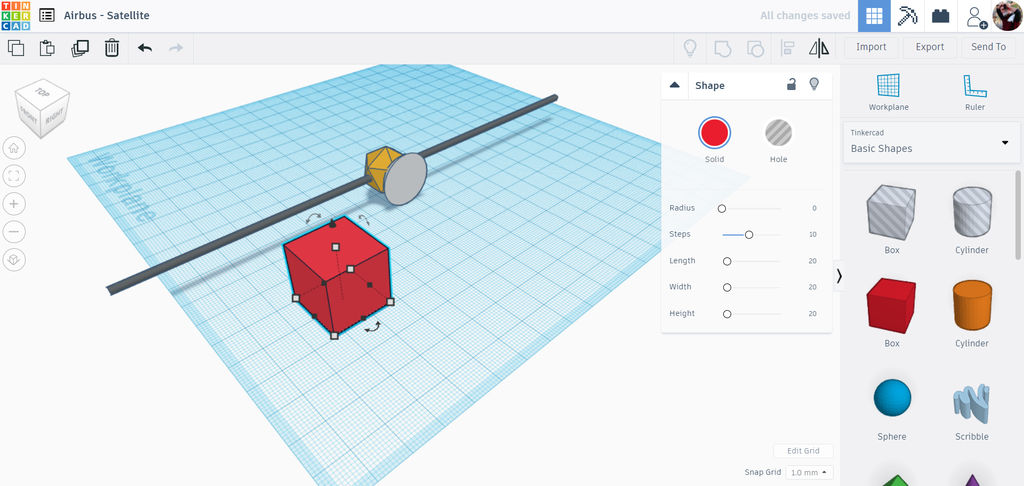Click the Steps value 10

[812, 235]
